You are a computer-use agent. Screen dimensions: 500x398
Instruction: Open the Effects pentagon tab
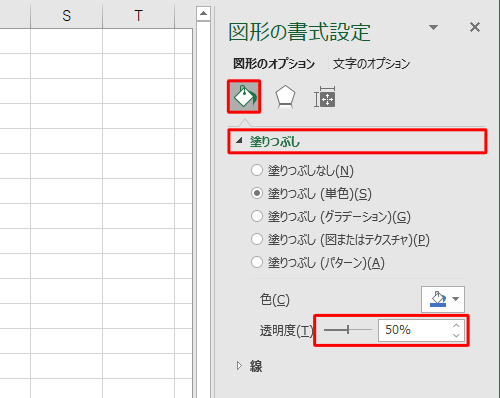[x=285, y=97]
